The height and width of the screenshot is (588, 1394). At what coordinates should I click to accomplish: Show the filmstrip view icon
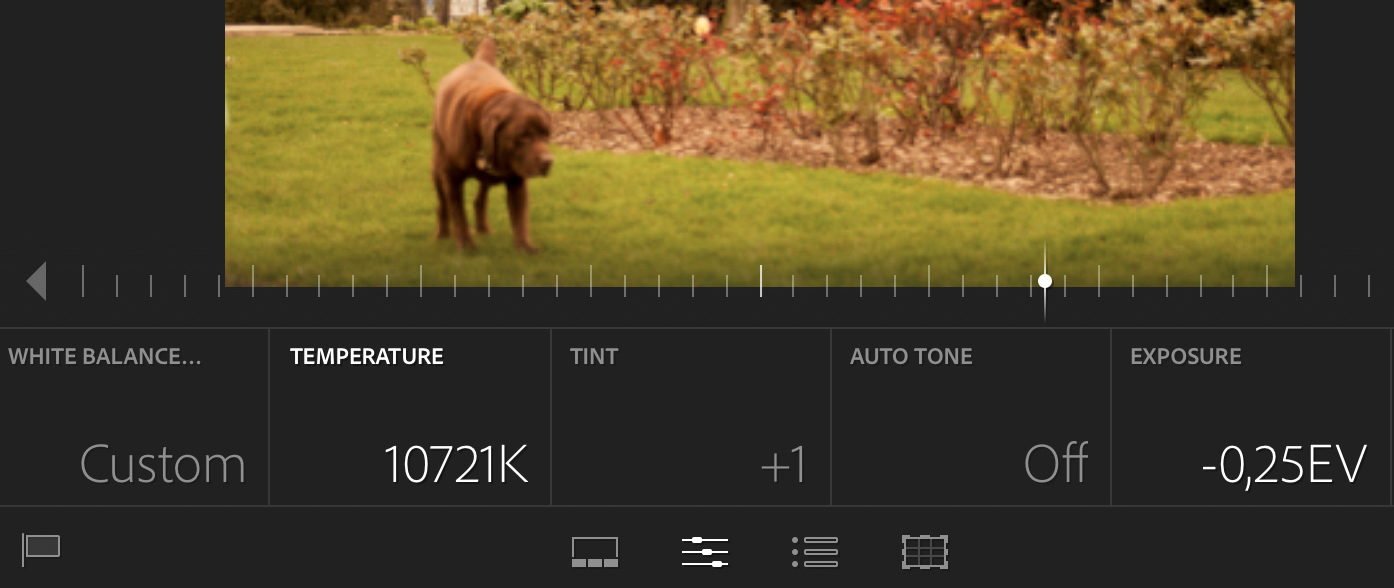point(595,552)
